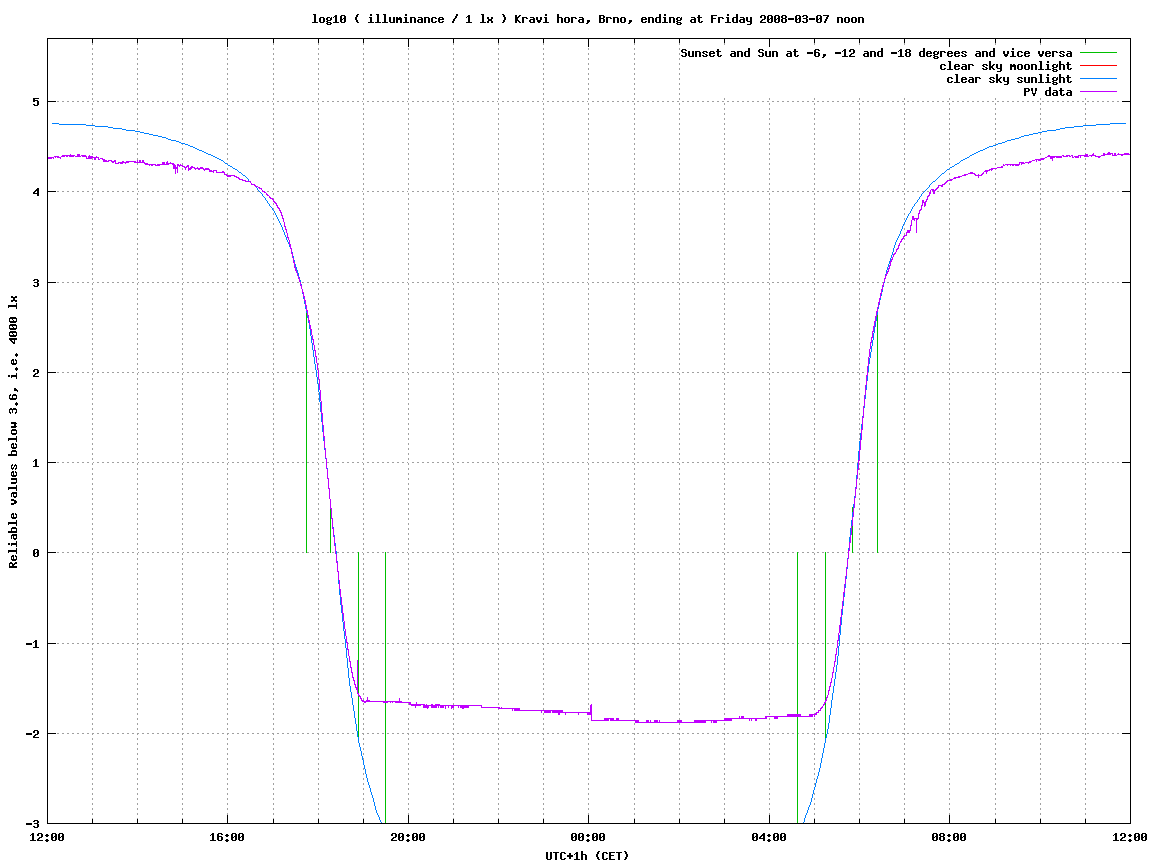
Task: Click the x-axis tick label 04:00
Action: tap(769, 837)
